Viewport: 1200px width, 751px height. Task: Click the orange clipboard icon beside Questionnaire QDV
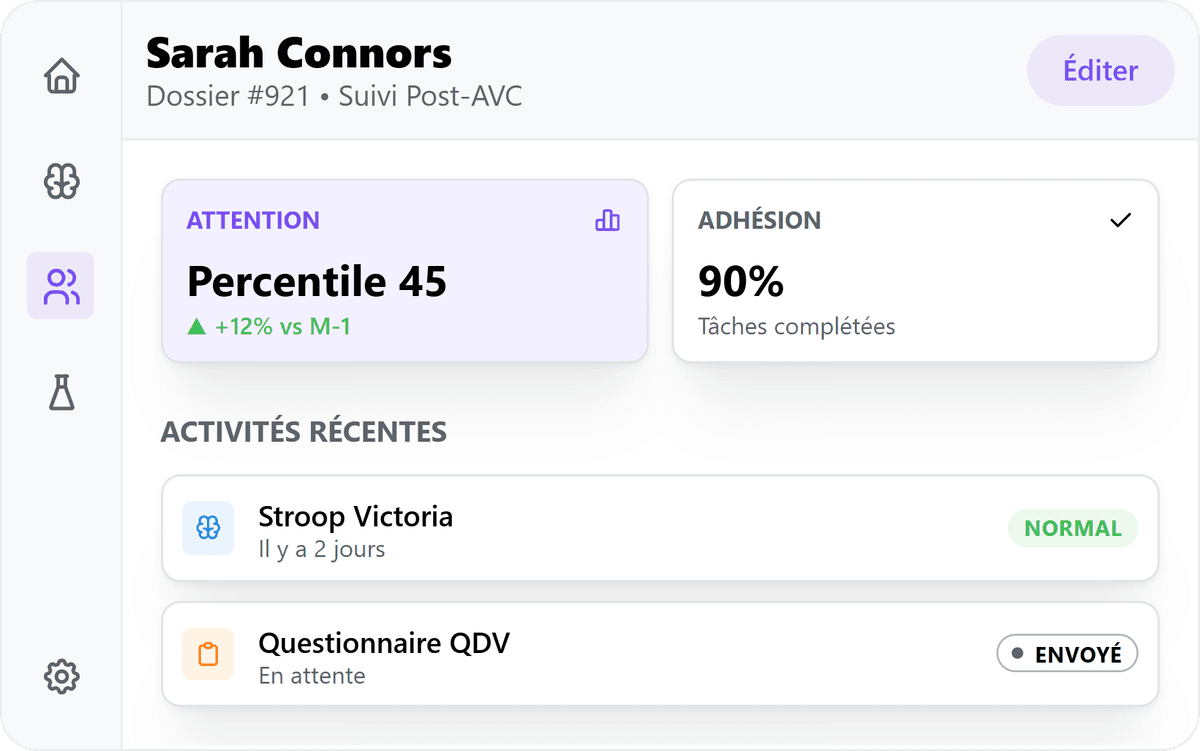tap(208, 654)
